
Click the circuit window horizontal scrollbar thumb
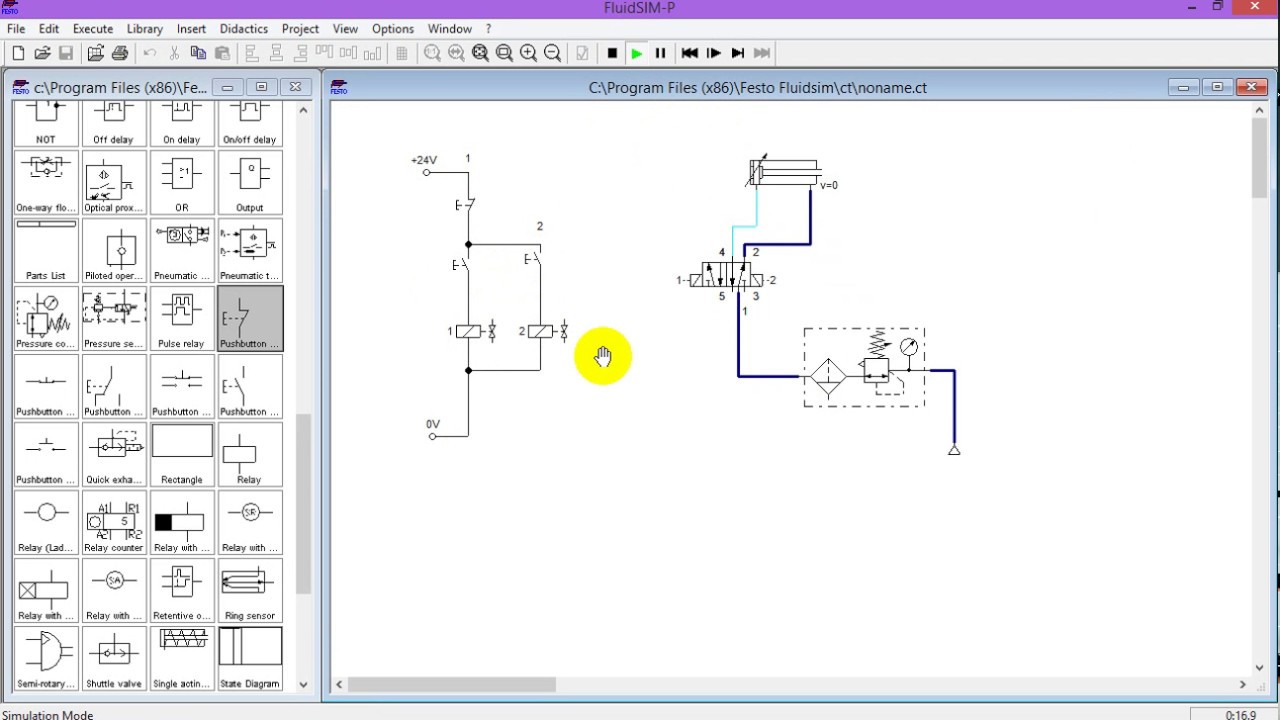tap(451, 685)
